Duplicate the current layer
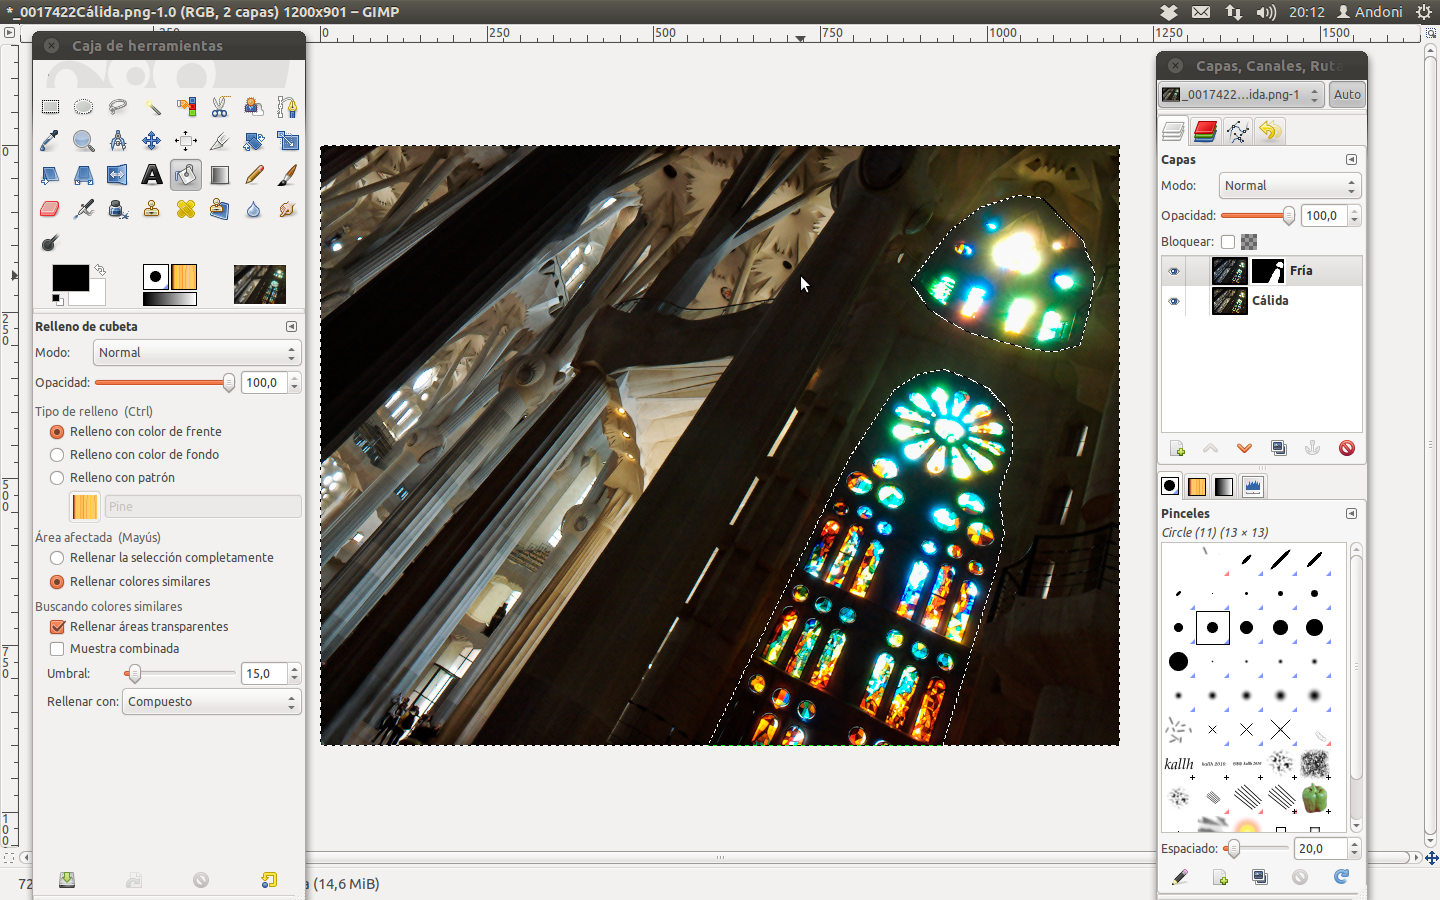 pos(1279,448)
